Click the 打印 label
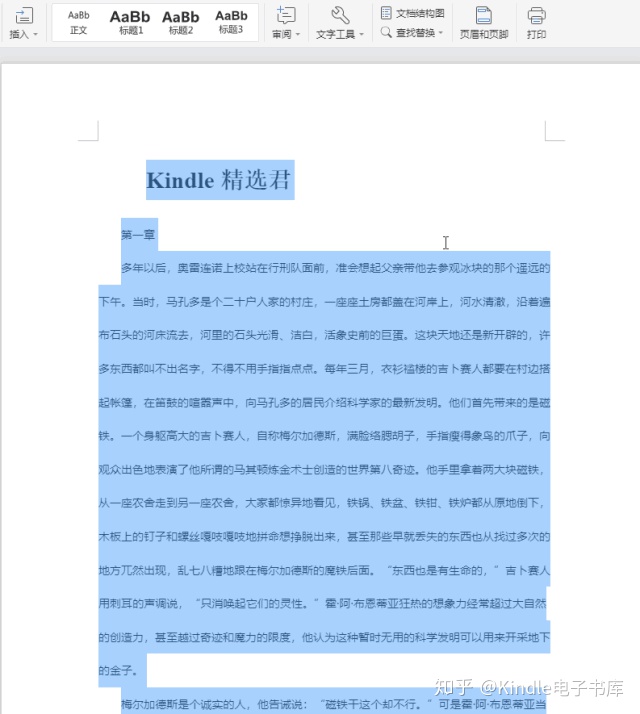The image size is (640, 714). [x=536, y=35]
